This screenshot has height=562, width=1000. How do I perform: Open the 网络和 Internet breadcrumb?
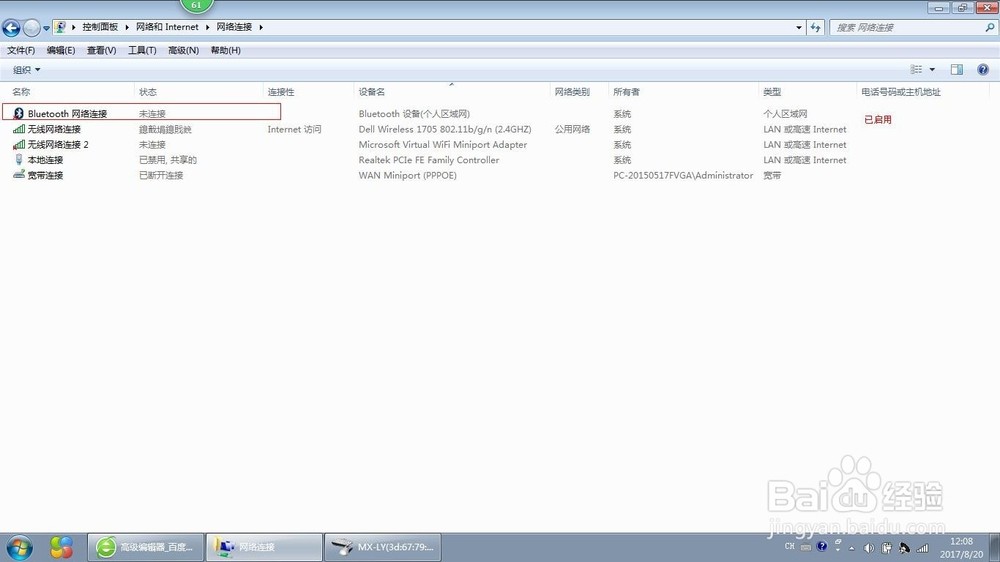(167, 27)
